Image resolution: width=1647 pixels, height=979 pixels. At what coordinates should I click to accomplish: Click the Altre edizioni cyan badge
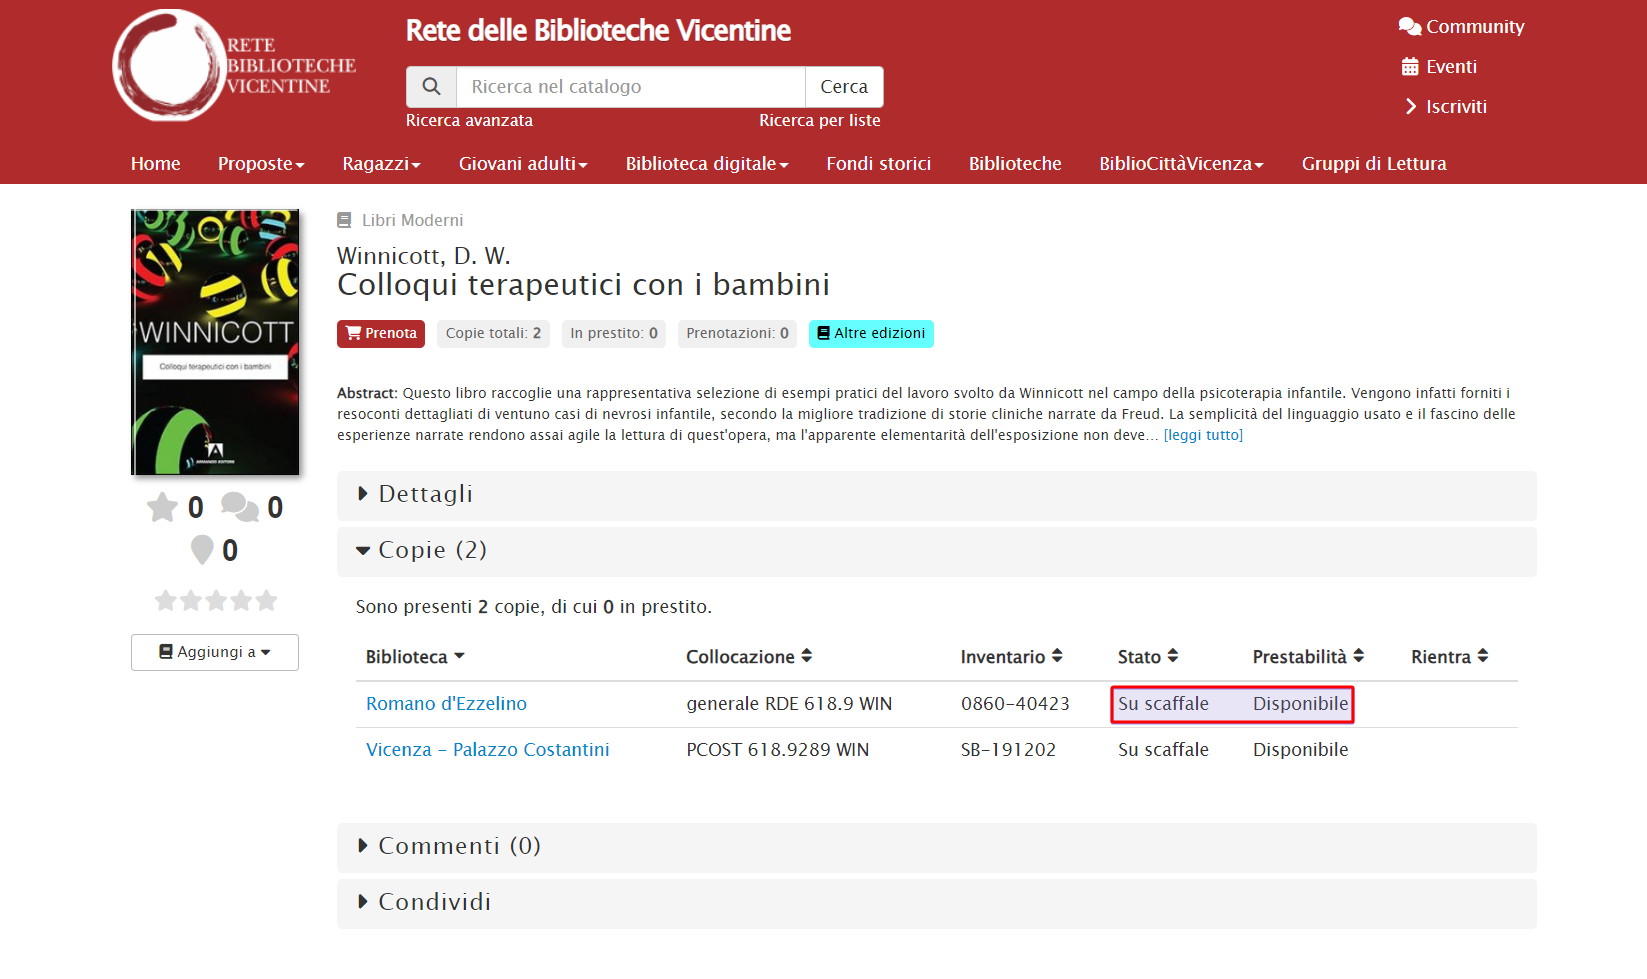[871, 334]
